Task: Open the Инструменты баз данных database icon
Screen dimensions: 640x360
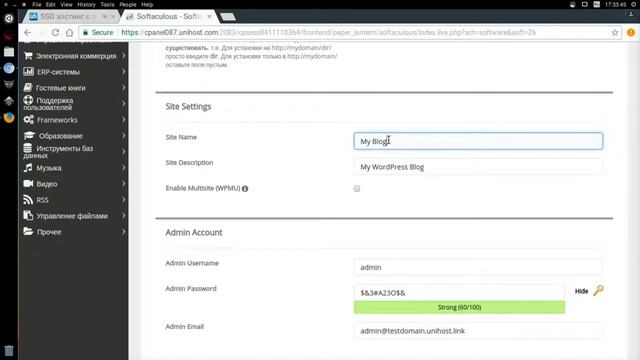Action: coord(28,147)
